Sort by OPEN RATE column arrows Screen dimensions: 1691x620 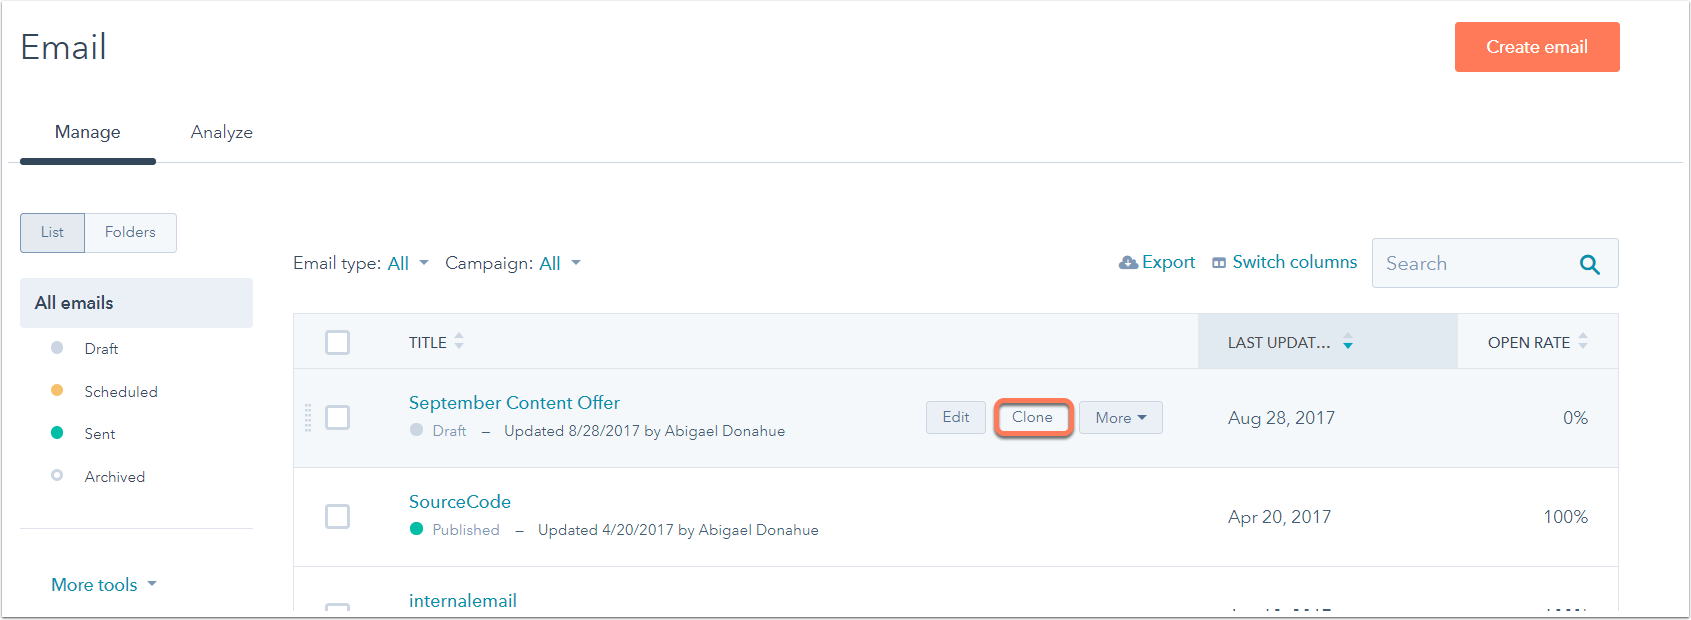tap(1583, 341)
